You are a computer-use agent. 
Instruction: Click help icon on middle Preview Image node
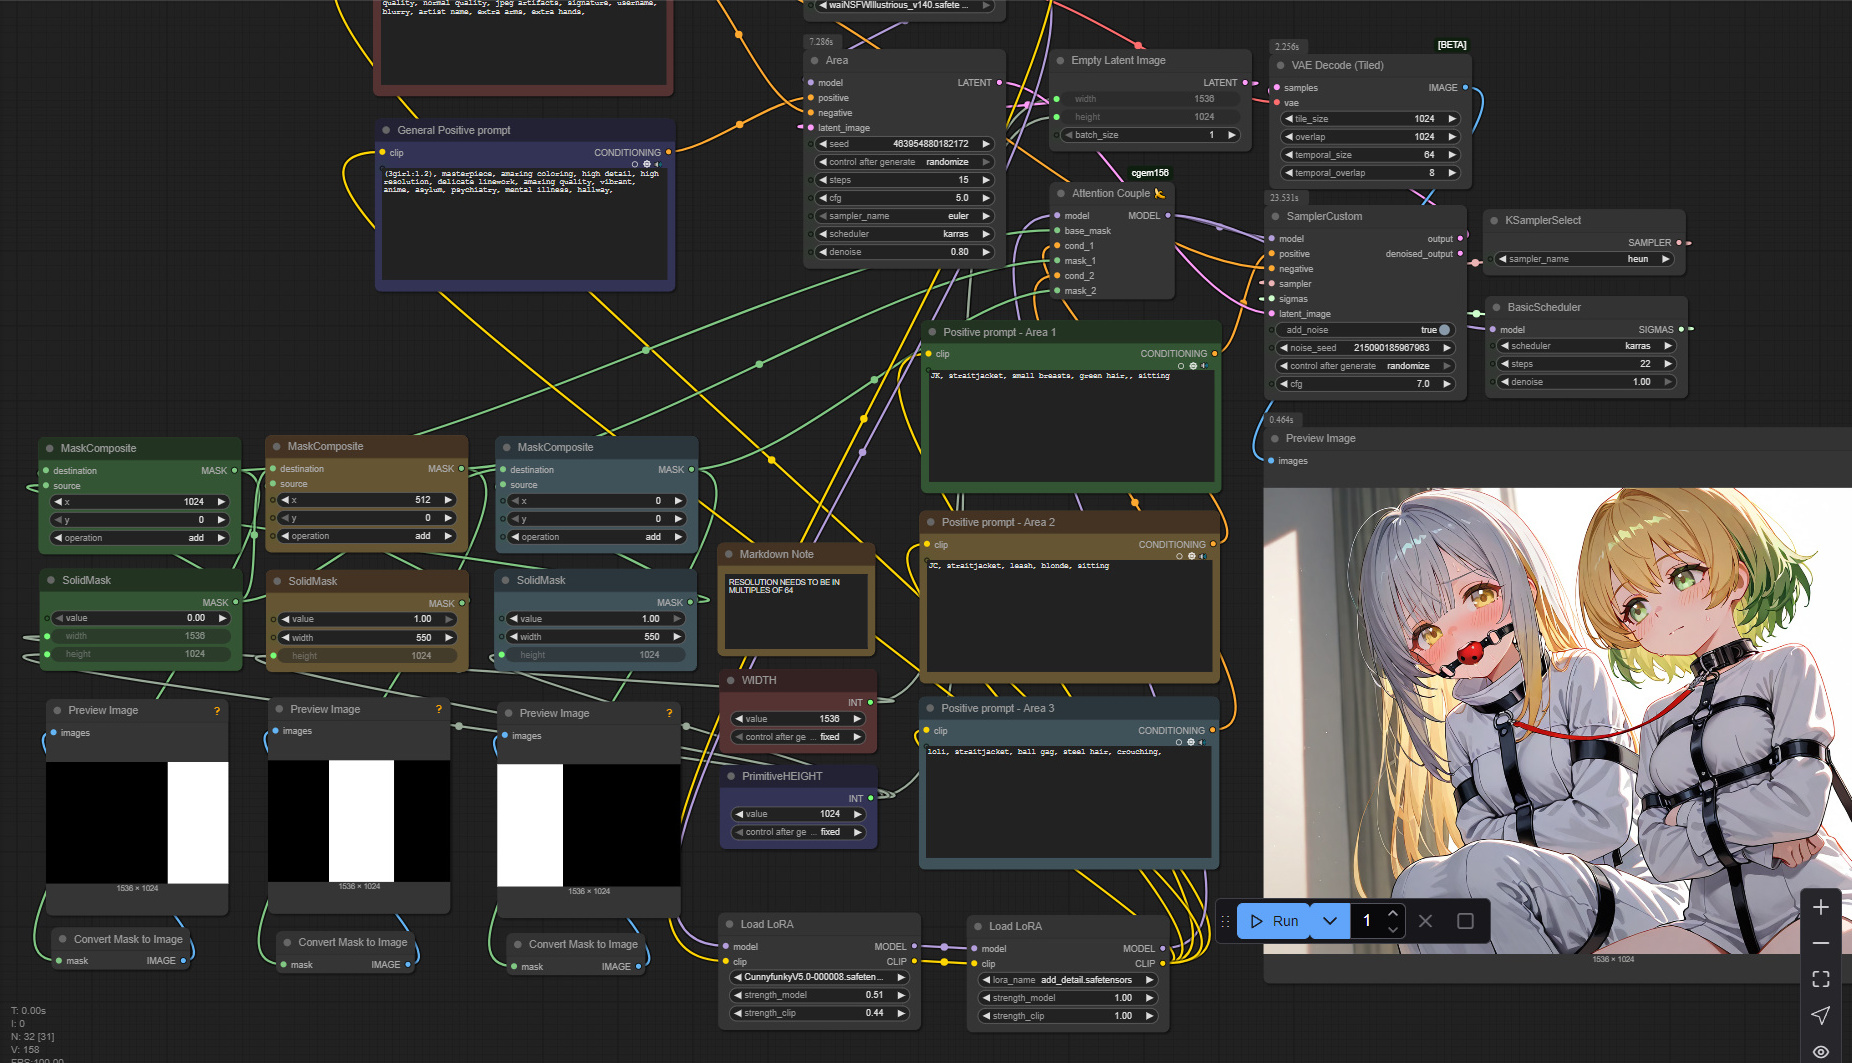438,709
